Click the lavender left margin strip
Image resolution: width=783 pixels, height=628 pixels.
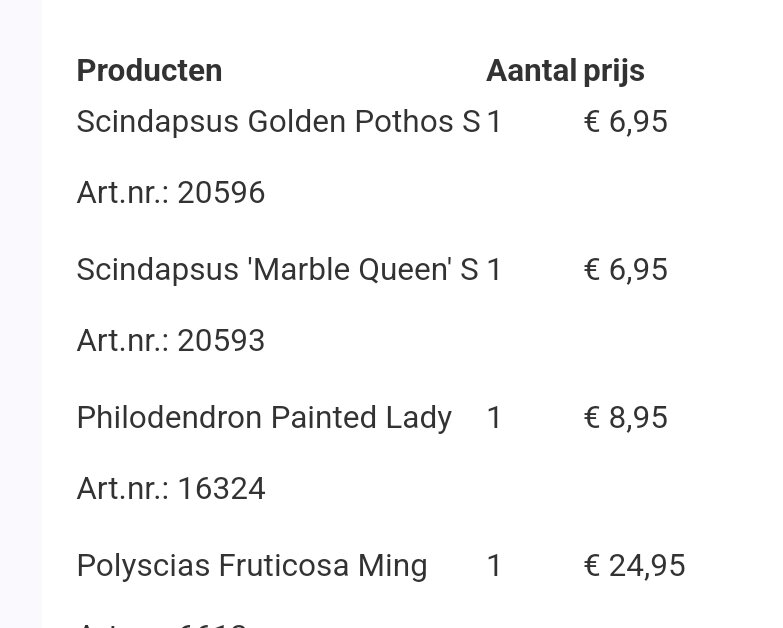20,314
